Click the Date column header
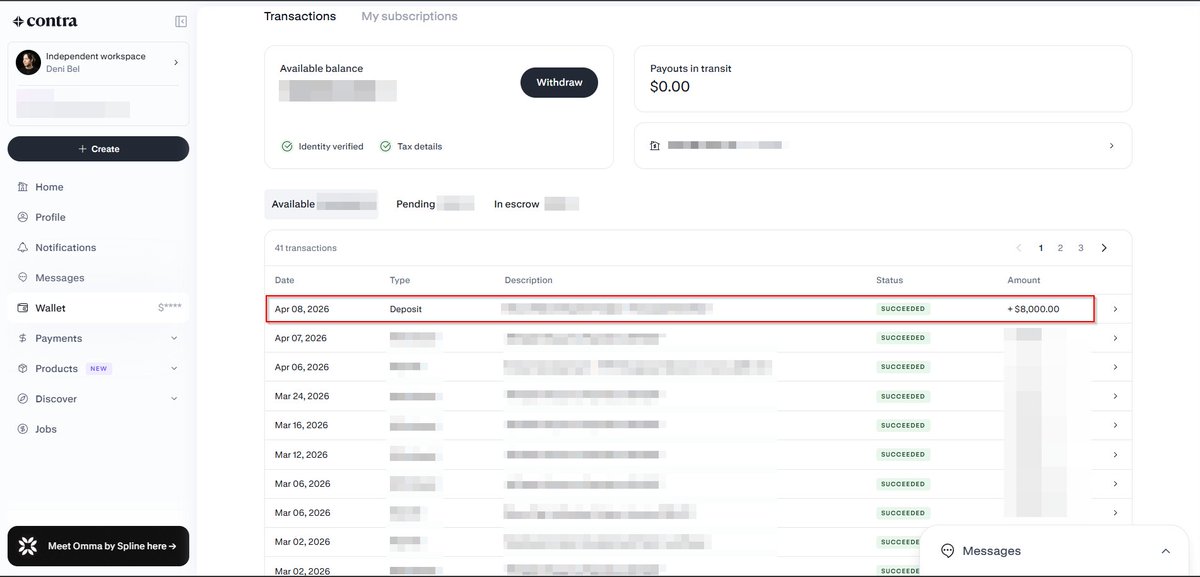Screen dimensions: 1200x577 click(285, 280)
